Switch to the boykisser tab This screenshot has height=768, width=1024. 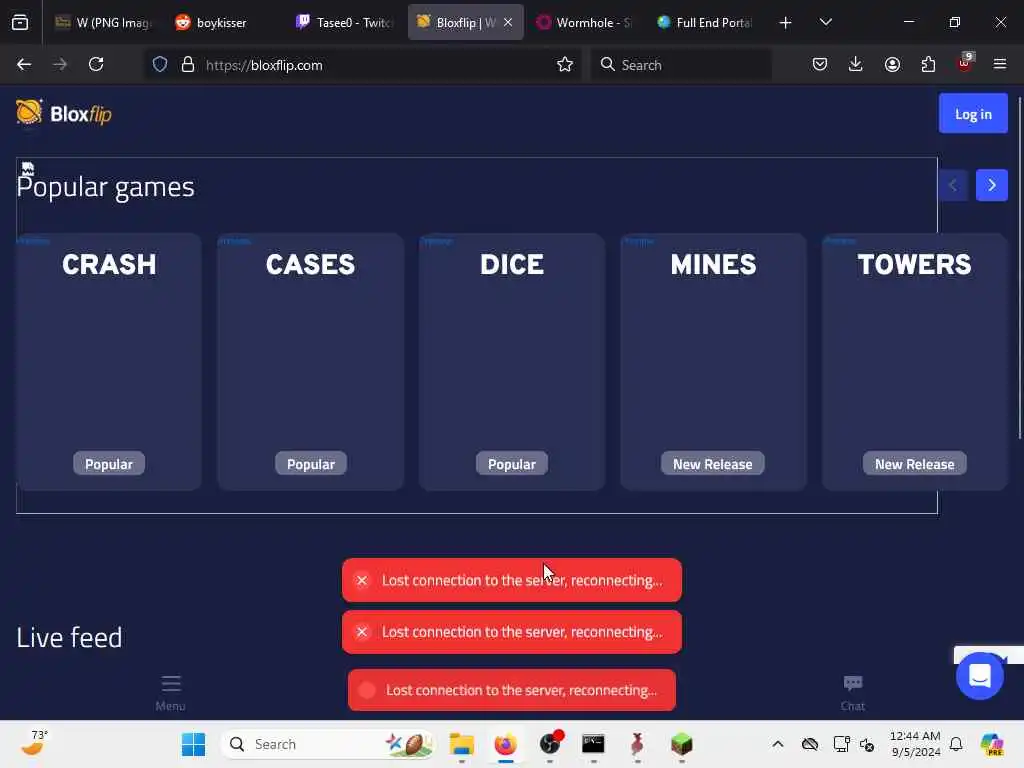click(222, 22)
